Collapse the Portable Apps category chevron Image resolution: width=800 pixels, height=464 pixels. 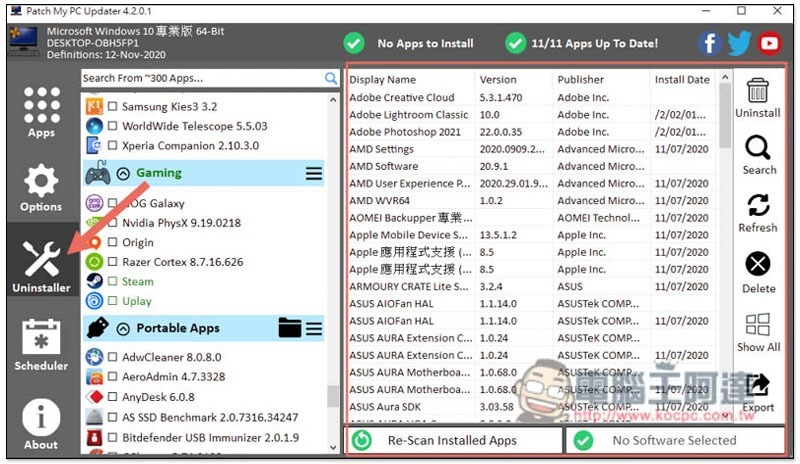click(123, 329)
